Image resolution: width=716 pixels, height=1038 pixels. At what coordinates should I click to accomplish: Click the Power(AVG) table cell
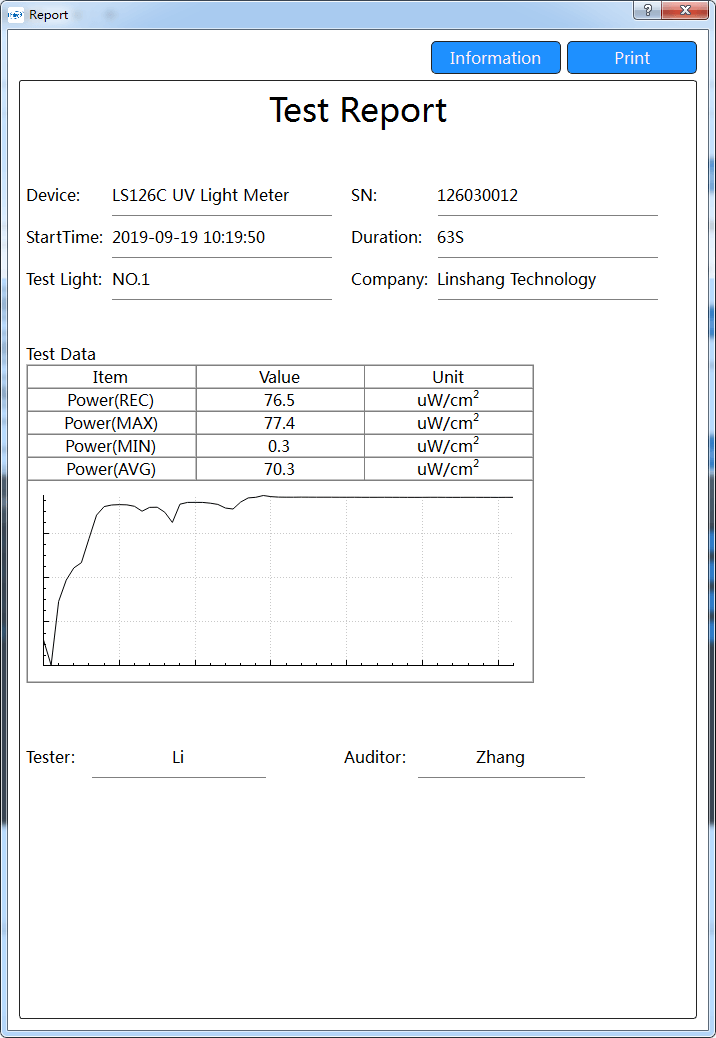111,469
